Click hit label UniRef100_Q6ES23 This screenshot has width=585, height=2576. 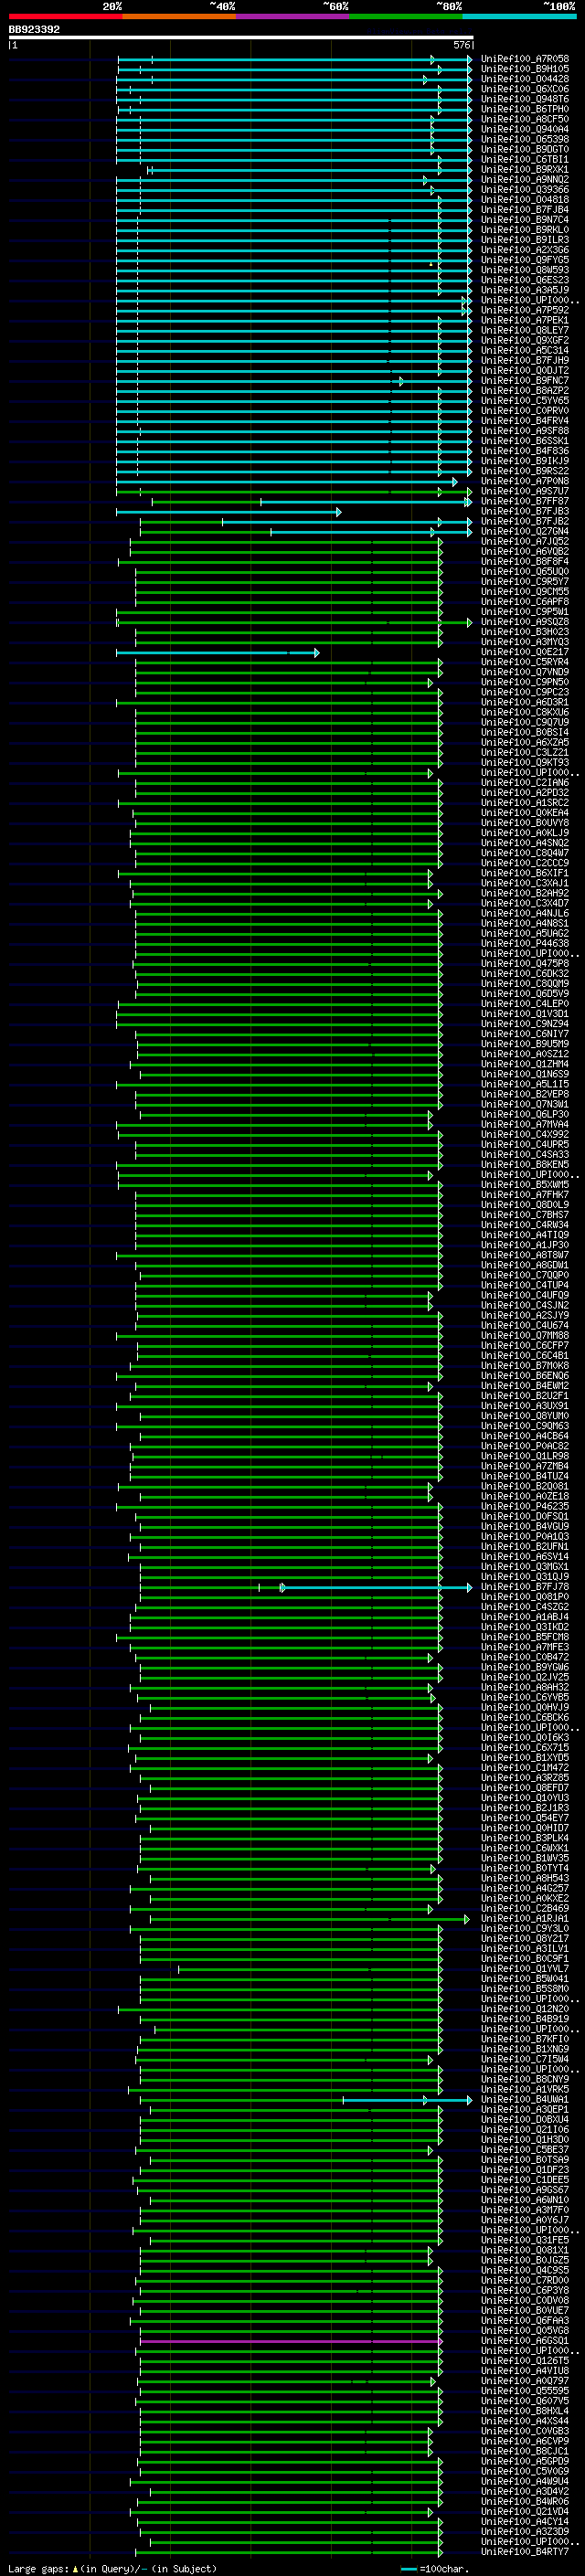[525, 280]
